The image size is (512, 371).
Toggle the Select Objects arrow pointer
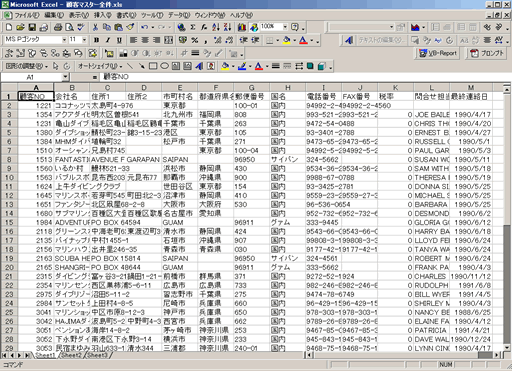point(56,66)
